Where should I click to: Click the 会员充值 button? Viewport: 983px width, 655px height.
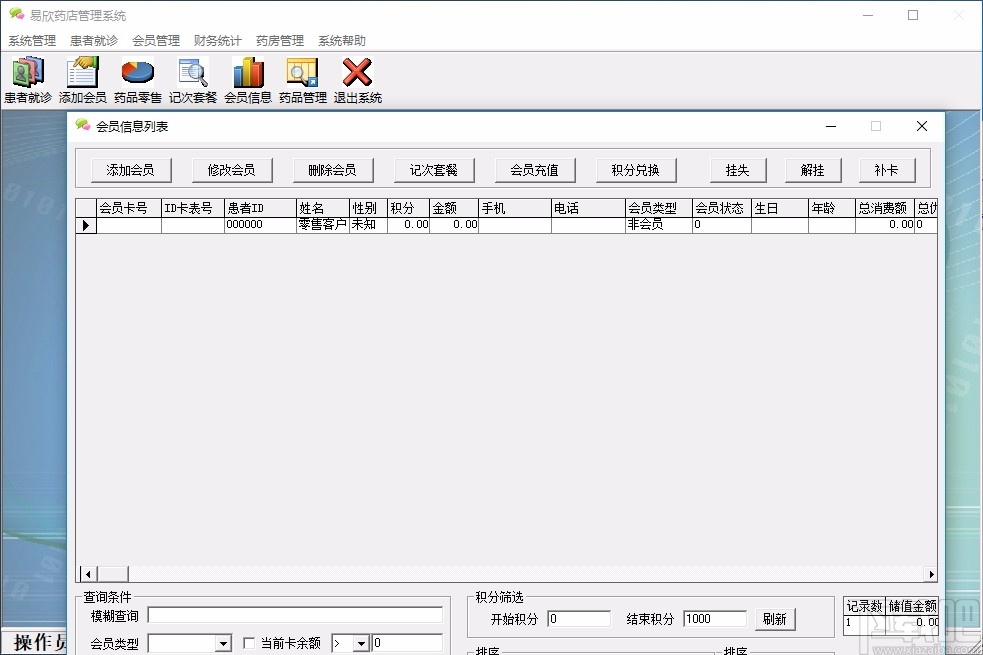tap(534, 170)
